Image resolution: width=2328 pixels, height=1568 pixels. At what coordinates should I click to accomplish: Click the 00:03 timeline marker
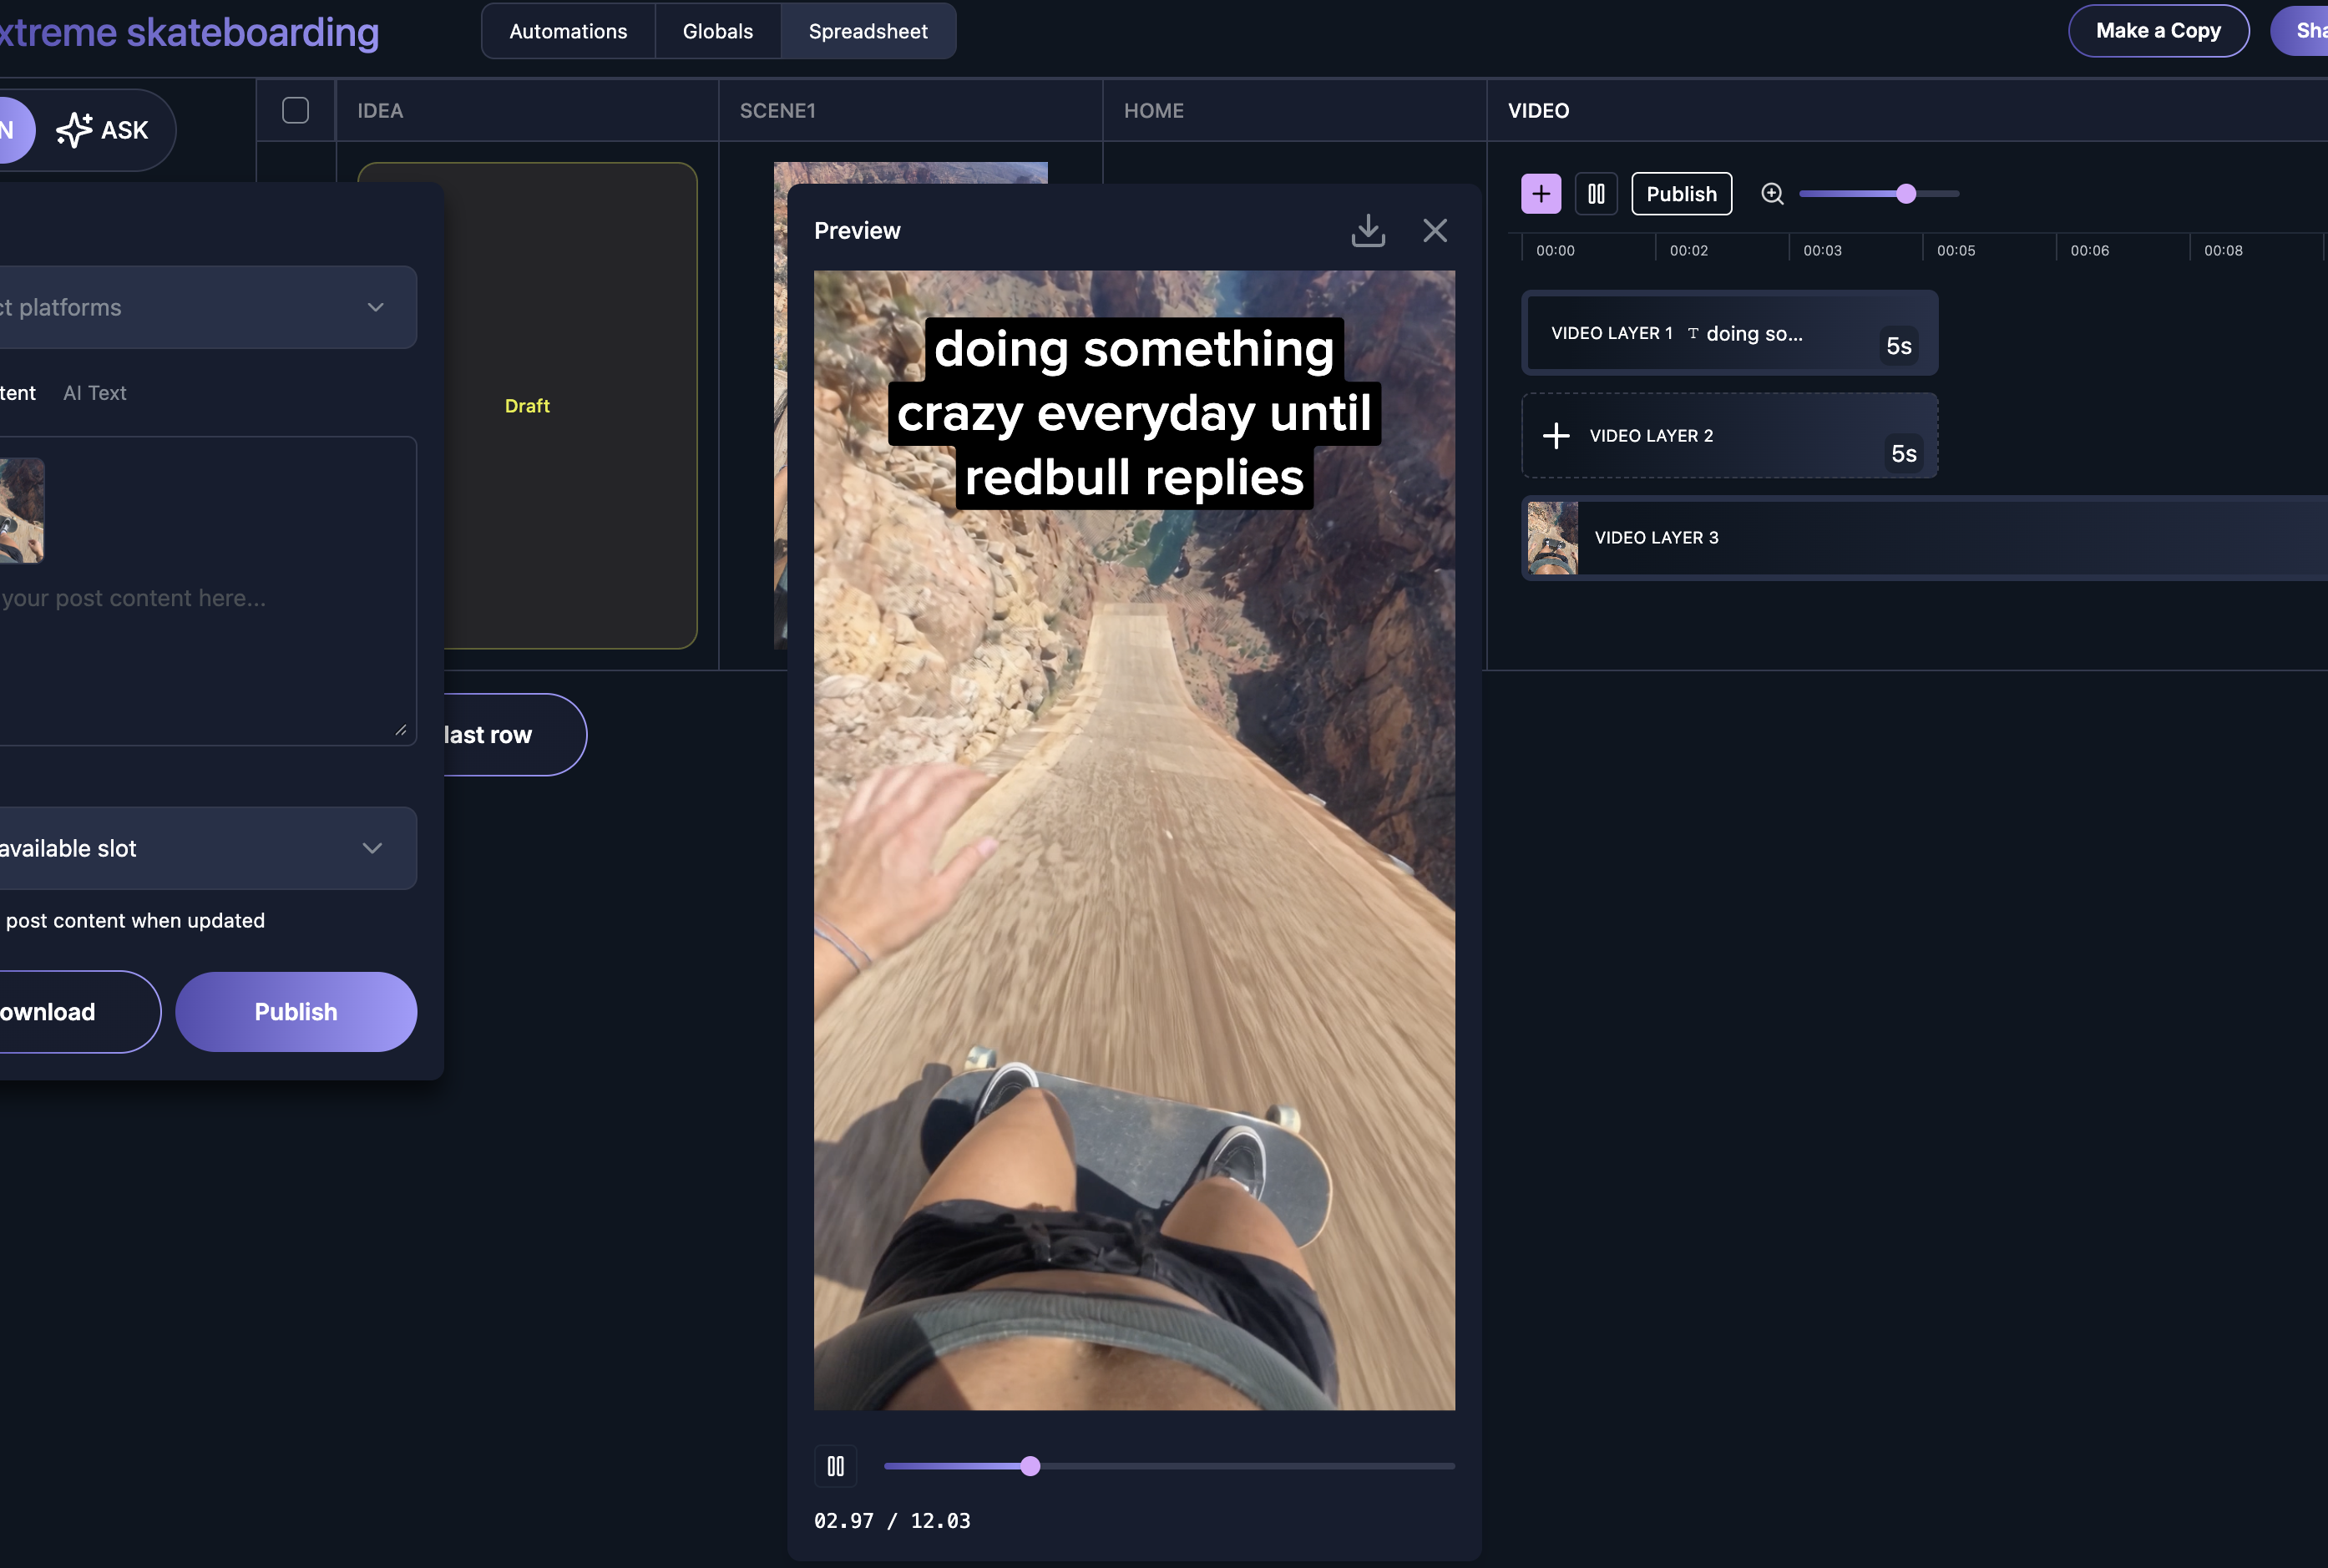[1822, 250]
